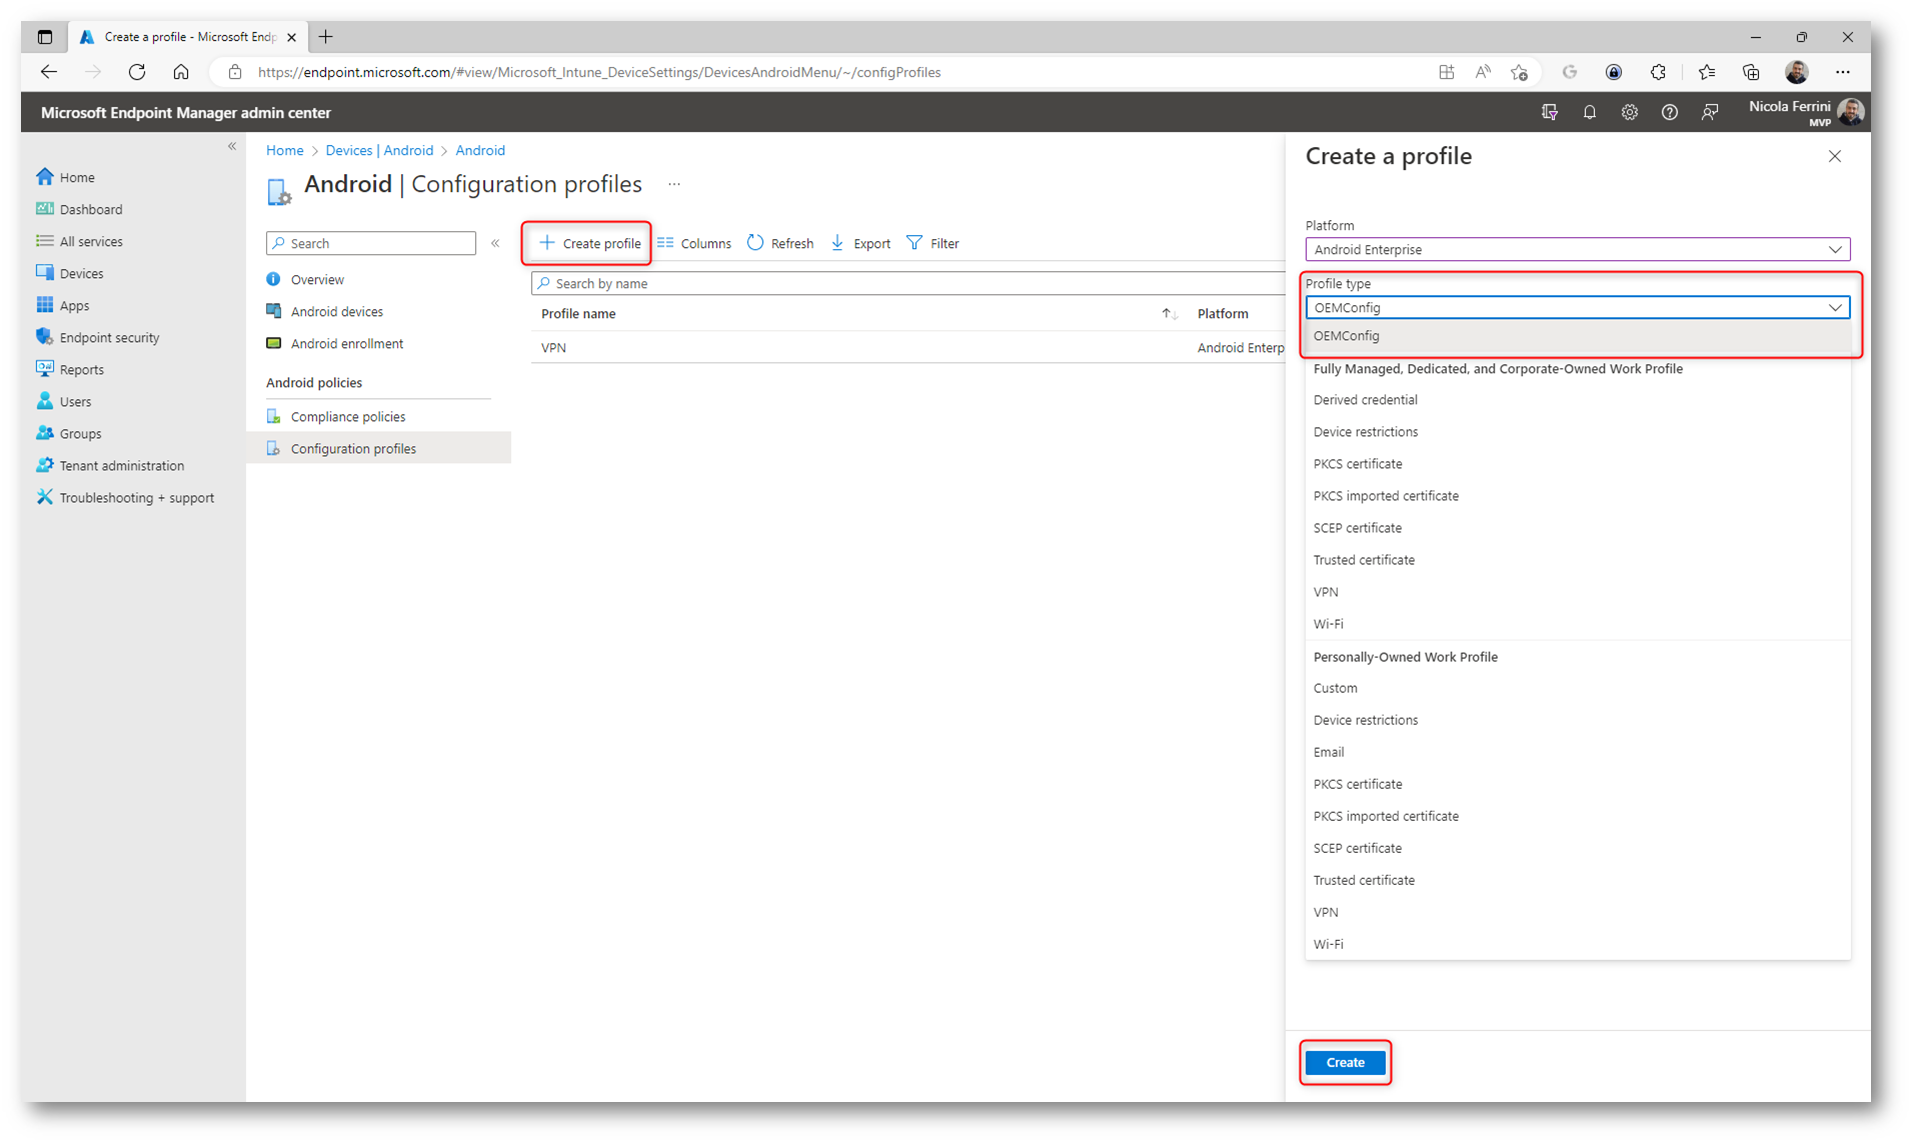
Task: Open Reports in the left sidebar
Action: point(70,369)
